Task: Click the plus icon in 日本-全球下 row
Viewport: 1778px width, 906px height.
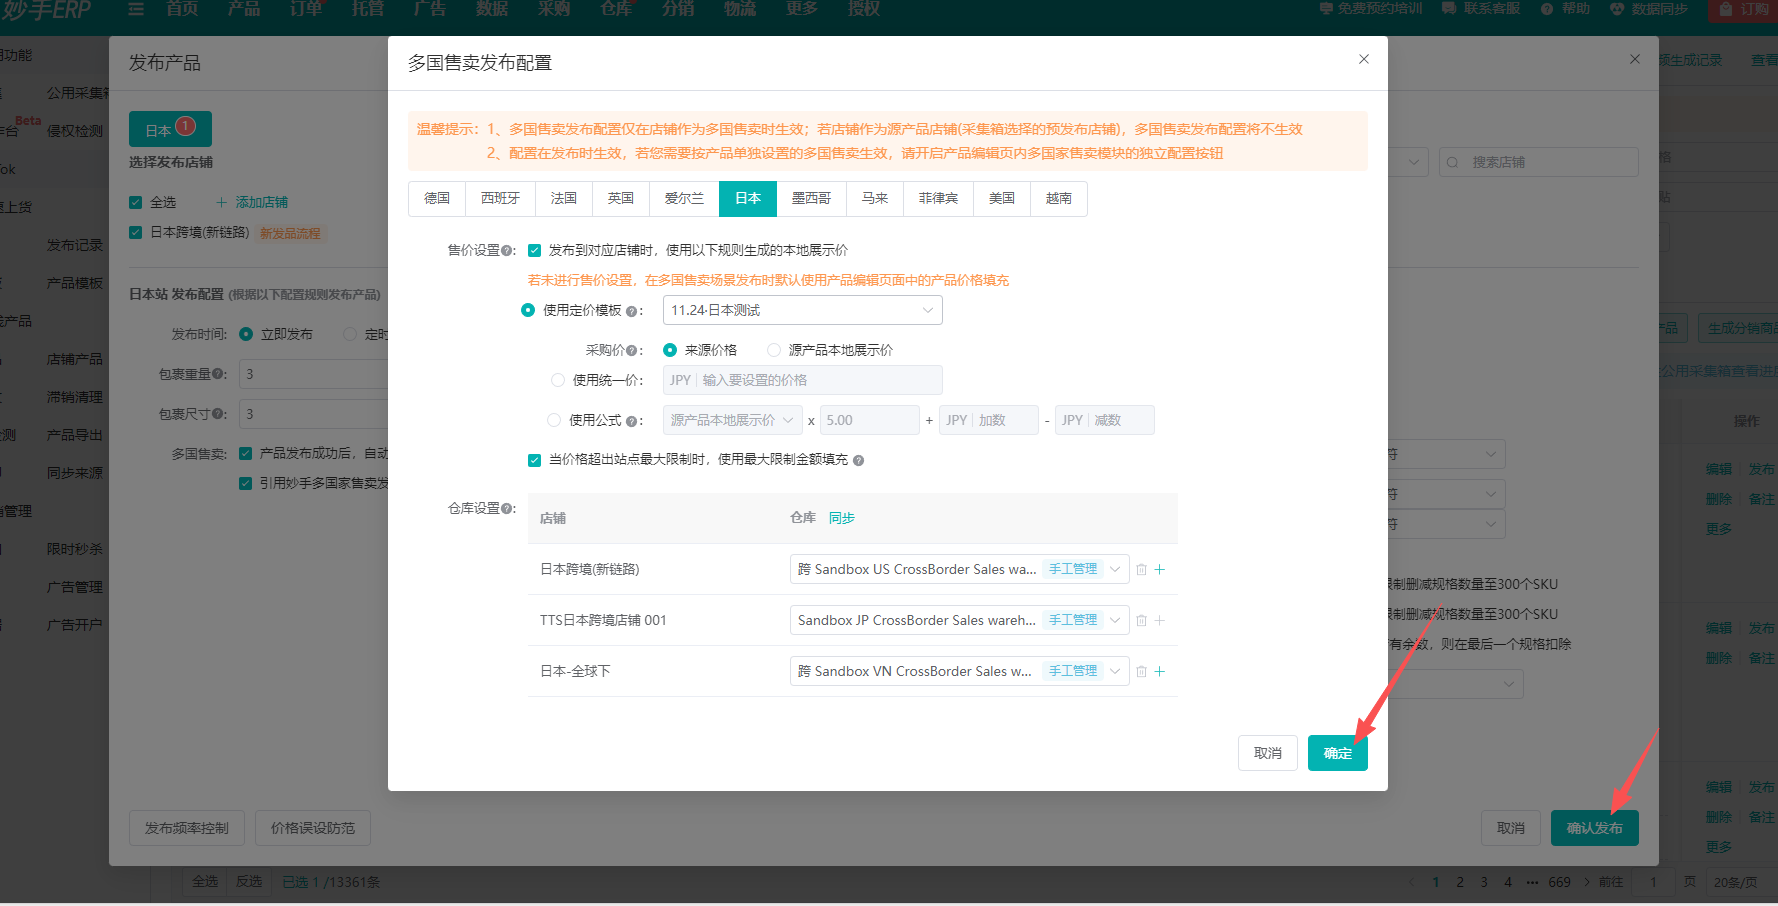Action: point(1160,672)
